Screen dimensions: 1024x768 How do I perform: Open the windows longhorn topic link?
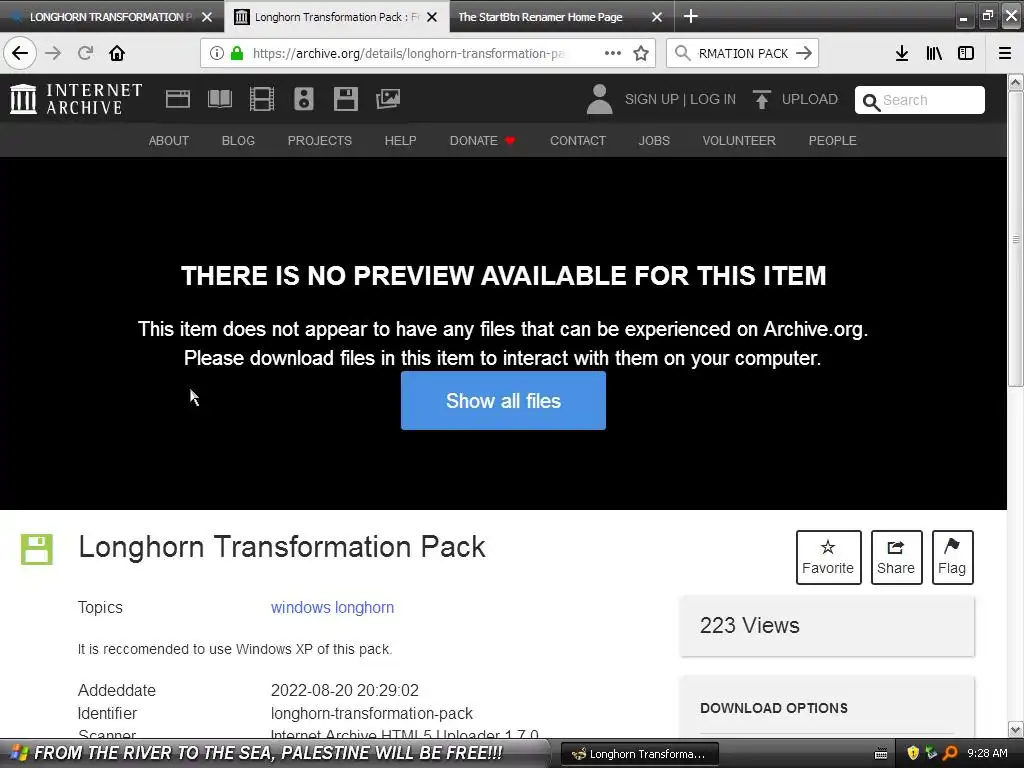pyautogui.click(x=332, y=607)
